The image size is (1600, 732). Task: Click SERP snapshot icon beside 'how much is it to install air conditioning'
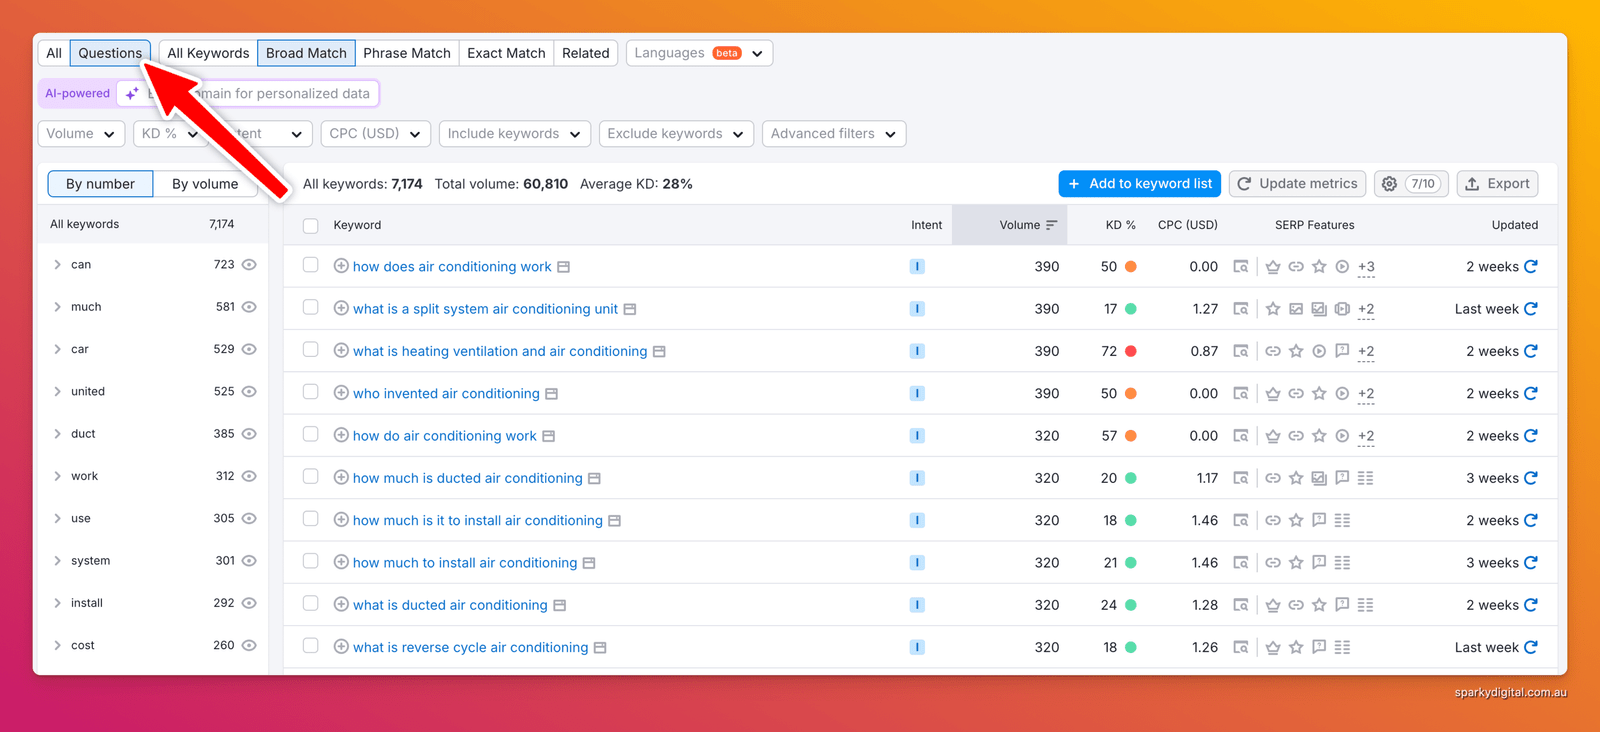click(615, 521)
